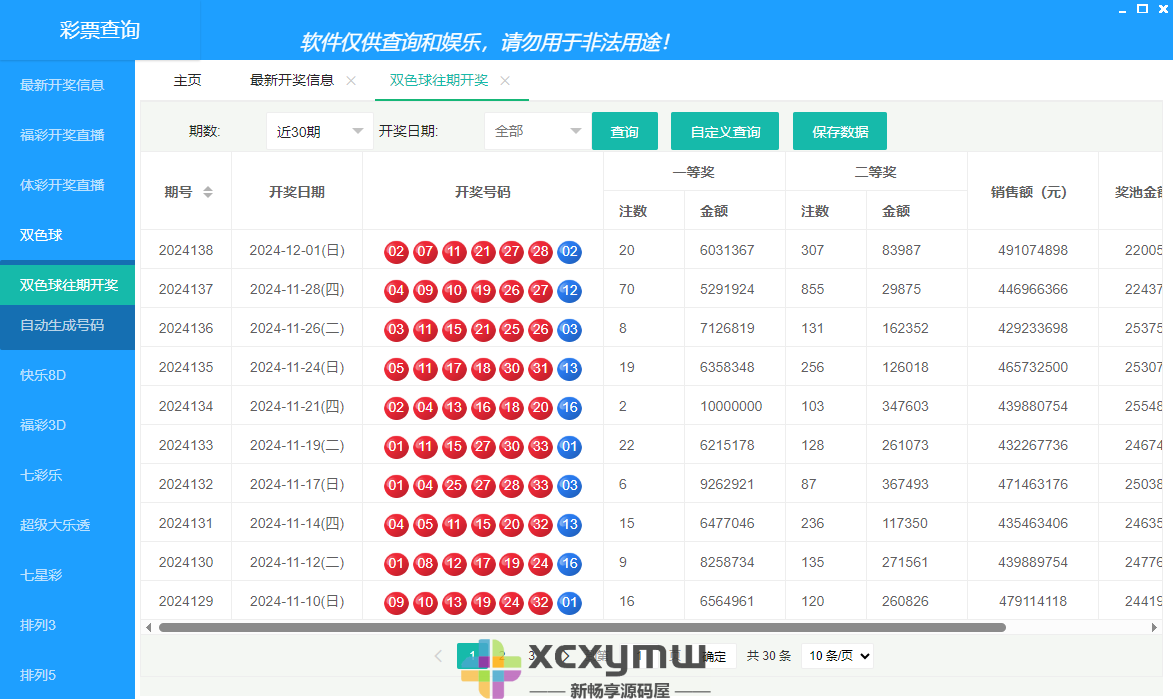This screenshot has width=1173, height=699.
Task: Click red ball 02 in row 2024138
Action: [x=396, y=251]
